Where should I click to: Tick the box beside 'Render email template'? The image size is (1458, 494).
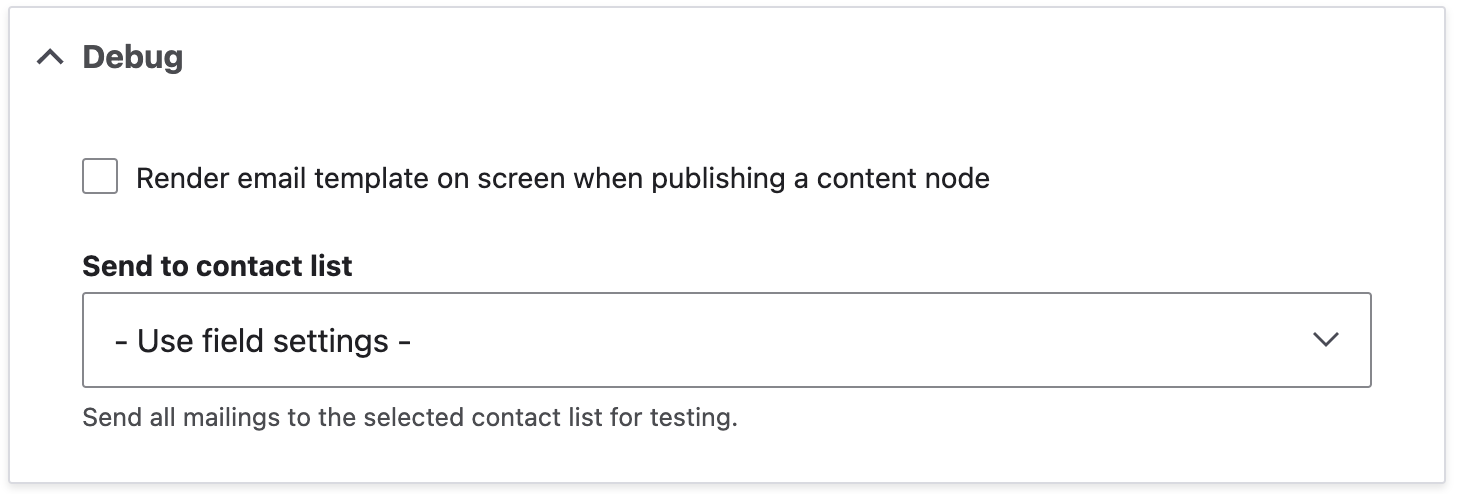click(x=100, y=178)
